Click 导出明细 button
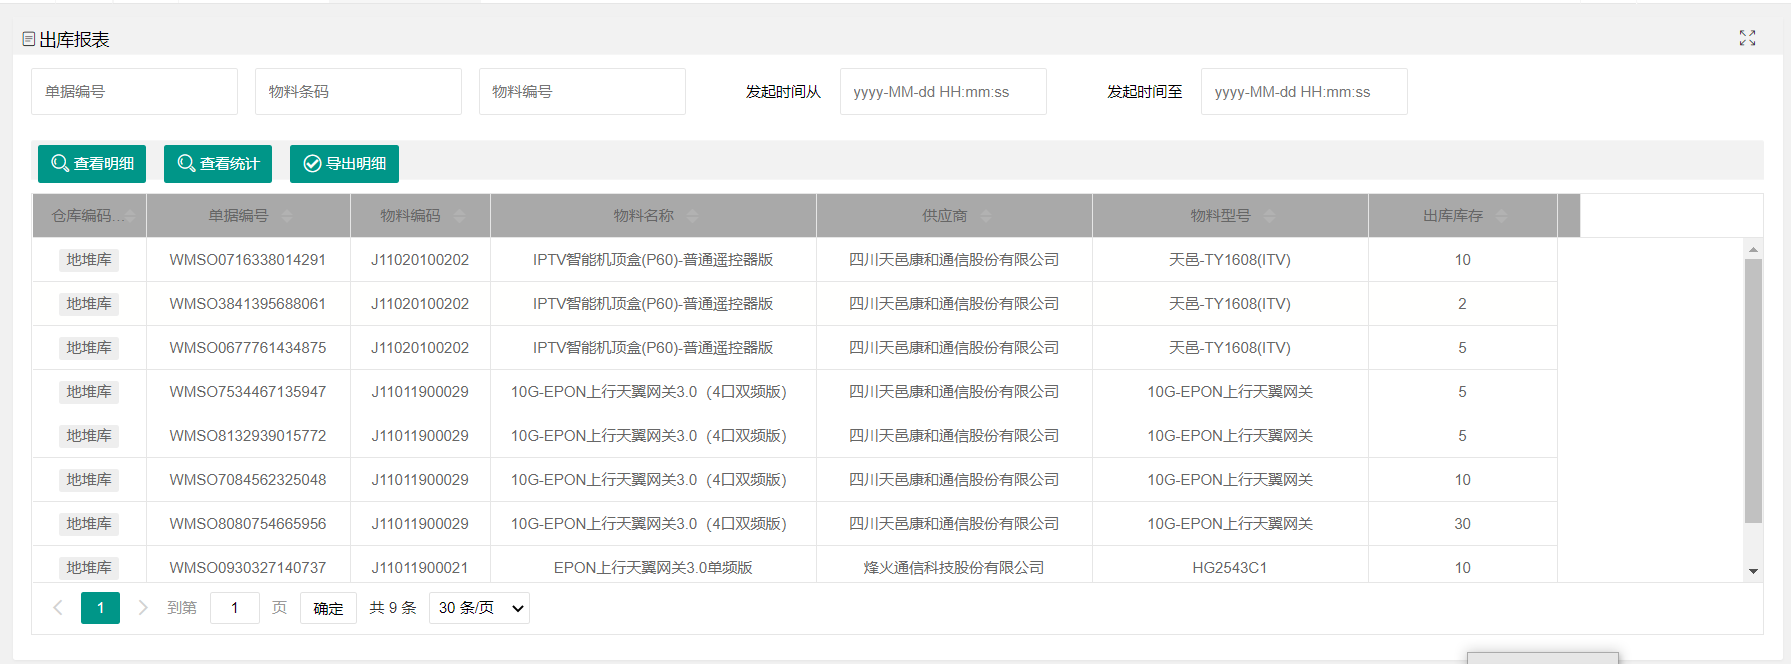Screen dimensions: 1791x664 click(x=344, y=164)
